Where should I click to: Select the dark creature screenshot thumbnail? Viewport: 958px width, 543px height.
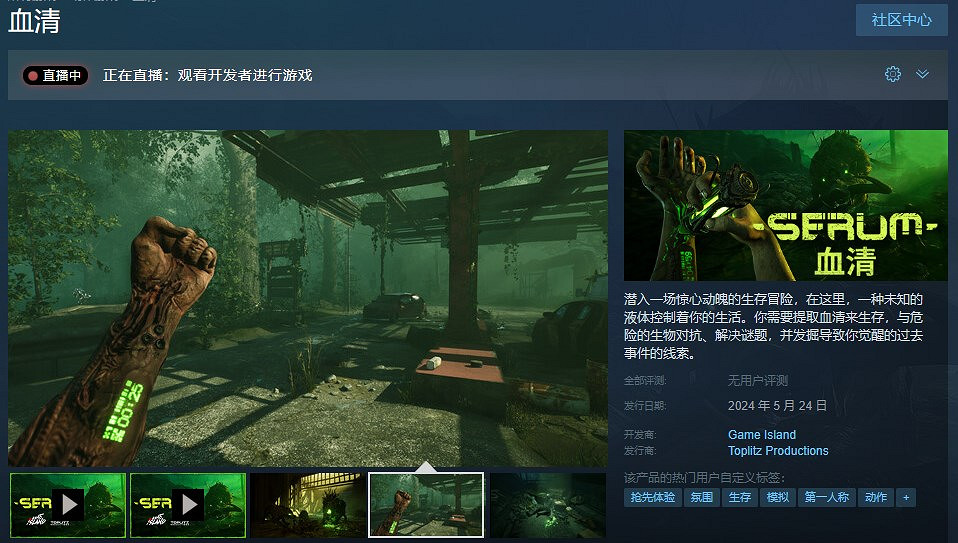point(307,505)
